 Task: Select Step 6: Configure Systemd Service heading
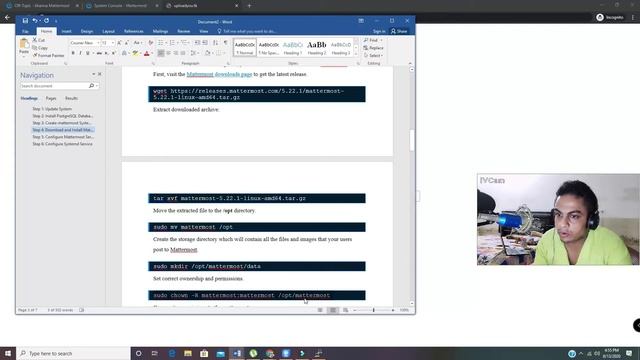click(63, 144)
